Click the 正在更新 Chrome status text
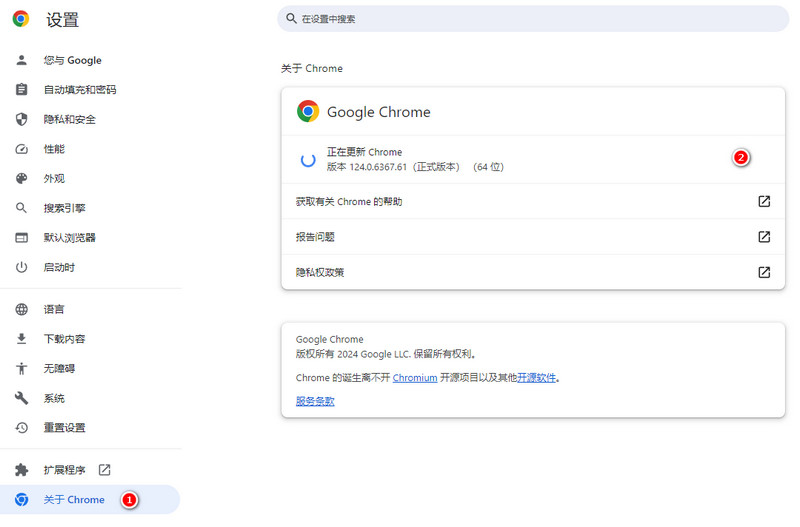Screen dimensions: 800x527 pos(364,152)
